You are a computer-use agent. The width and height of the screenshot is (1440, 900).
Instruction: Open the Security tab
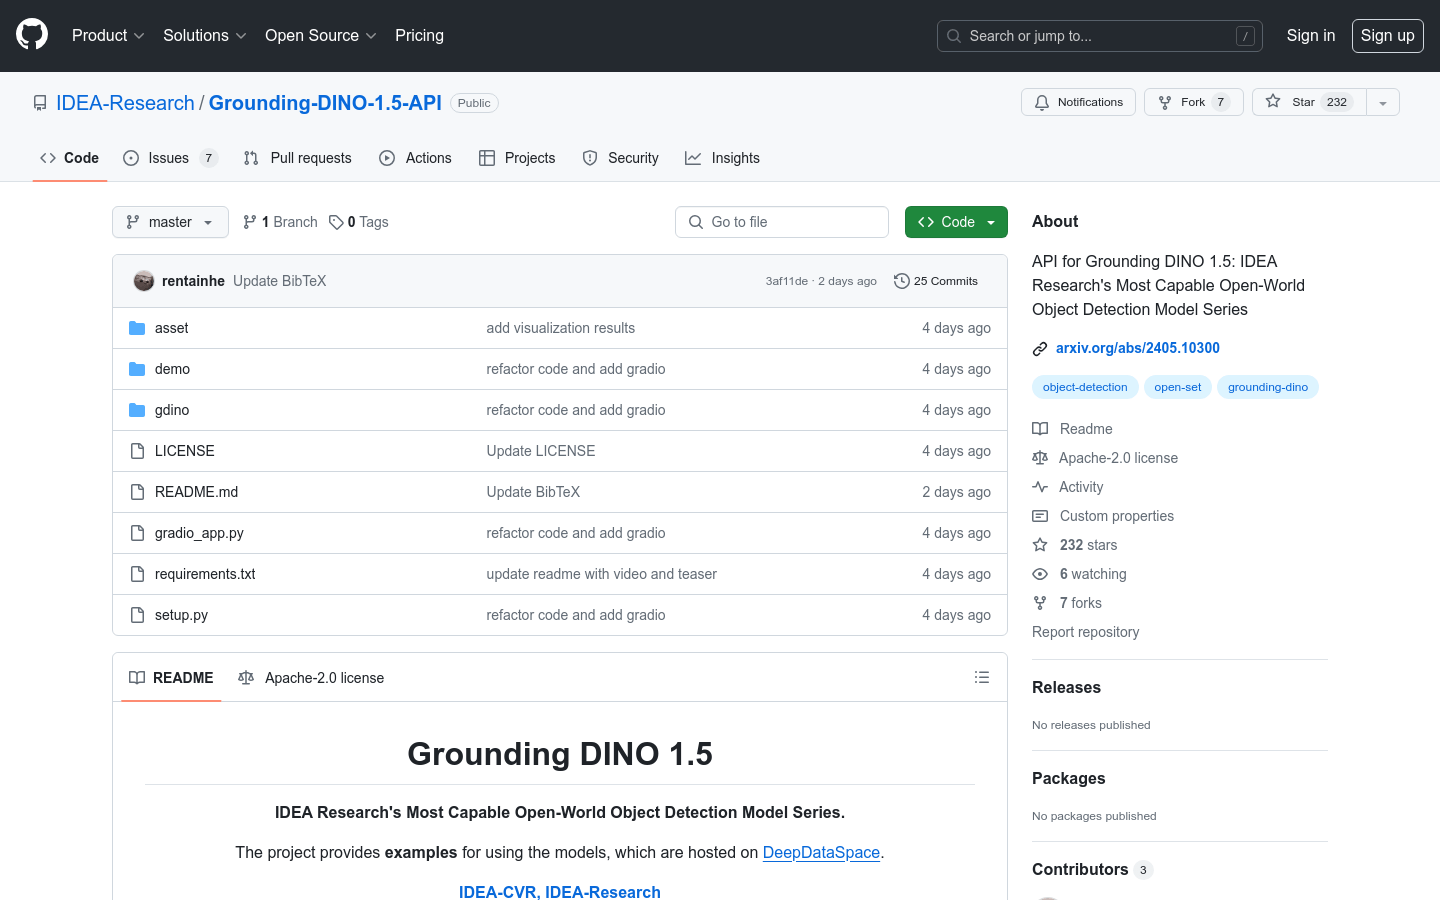tap(620, 158)
